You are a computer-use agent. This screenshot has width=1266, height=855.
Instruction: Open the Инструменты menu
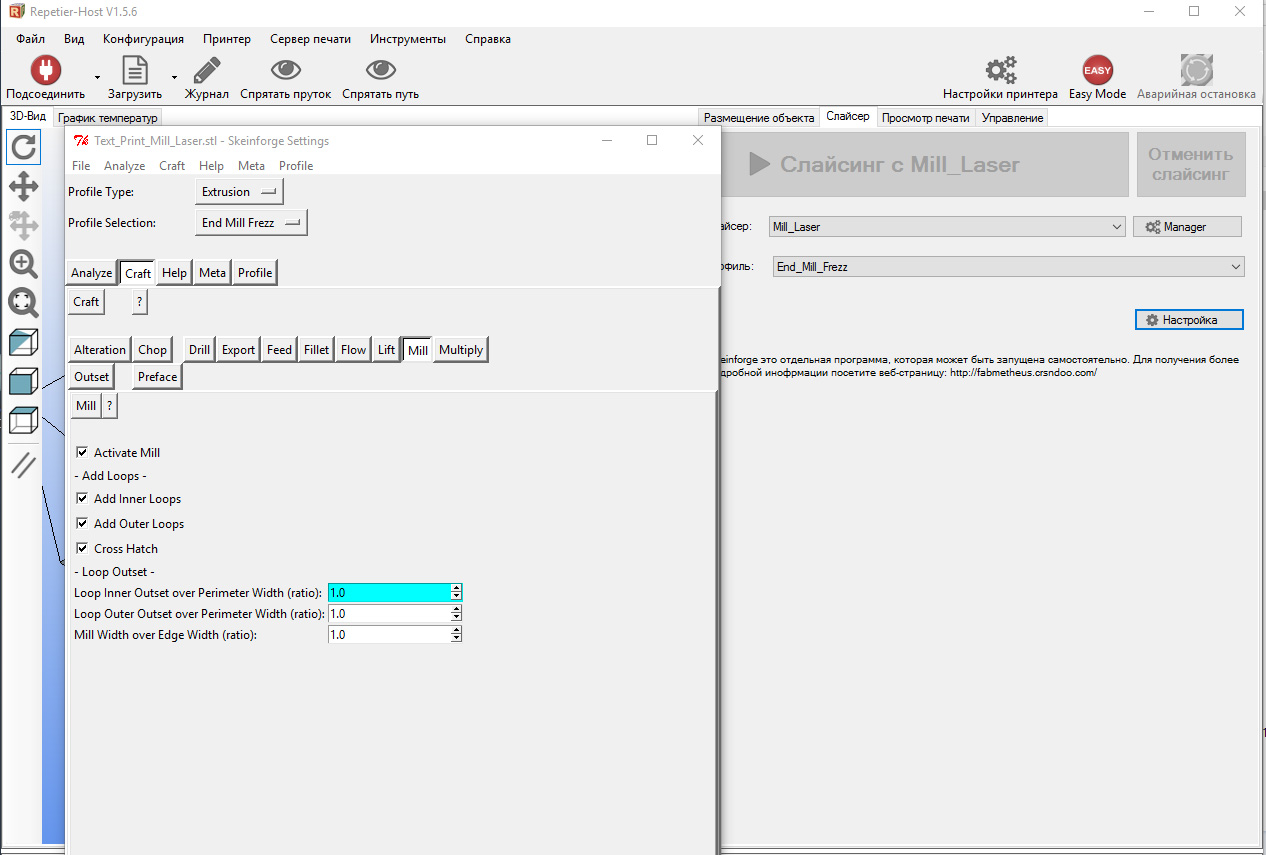tap(408, 39)
